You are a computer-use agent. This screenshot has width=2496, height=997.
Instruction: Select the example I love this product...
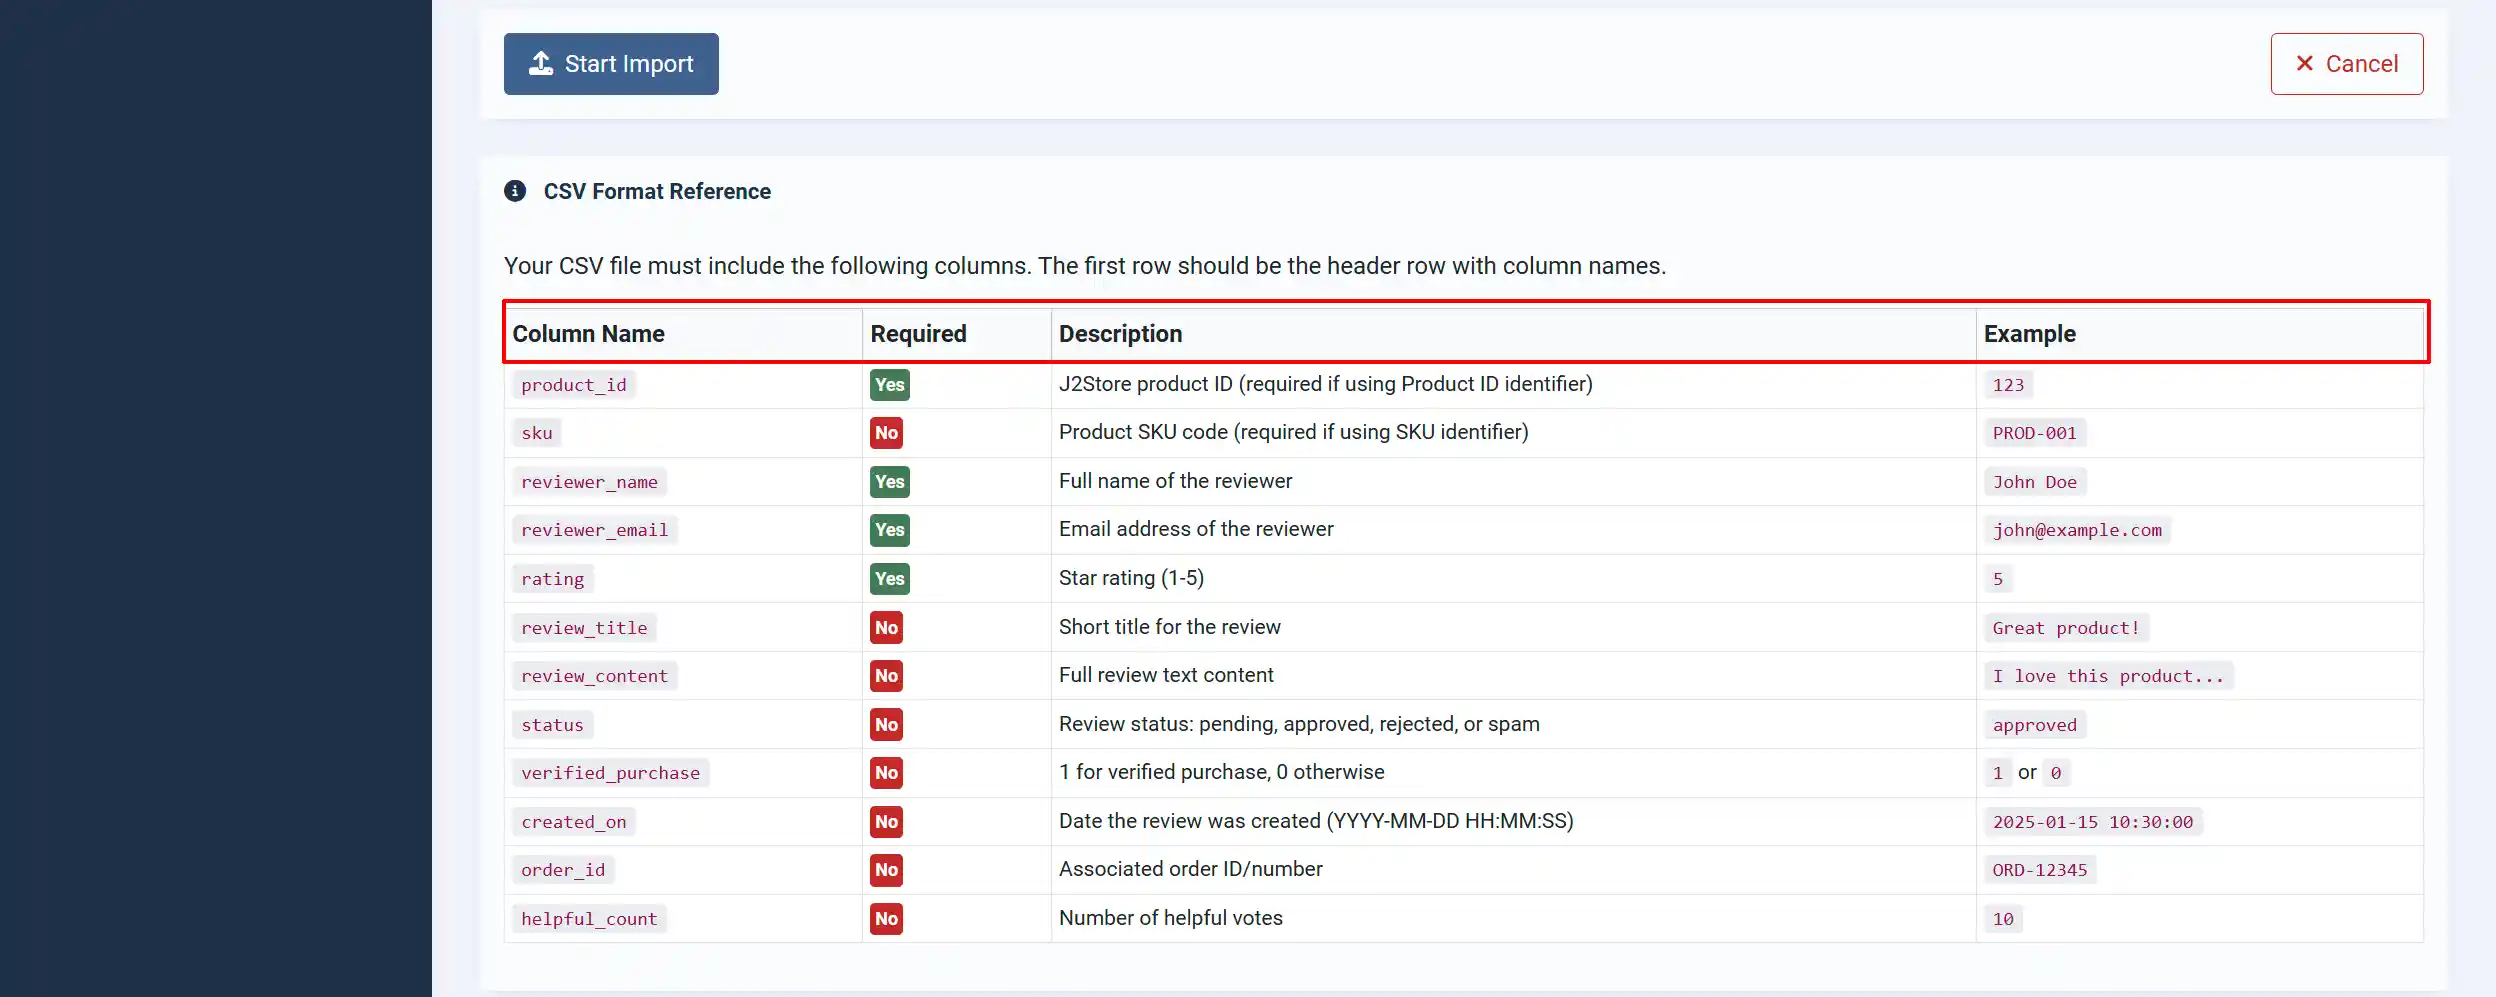point(2109,676)
